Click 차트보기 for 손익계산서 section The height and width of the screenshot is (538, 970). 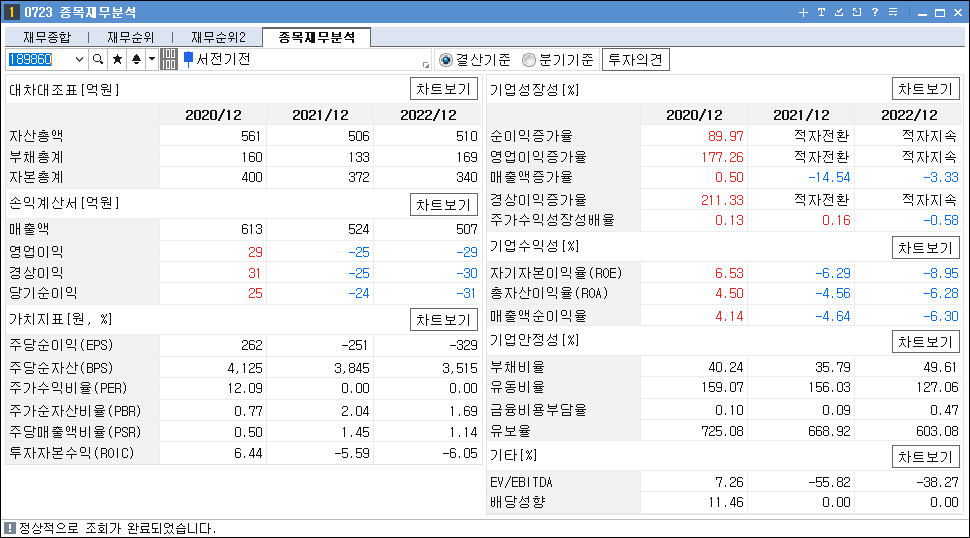444,205
